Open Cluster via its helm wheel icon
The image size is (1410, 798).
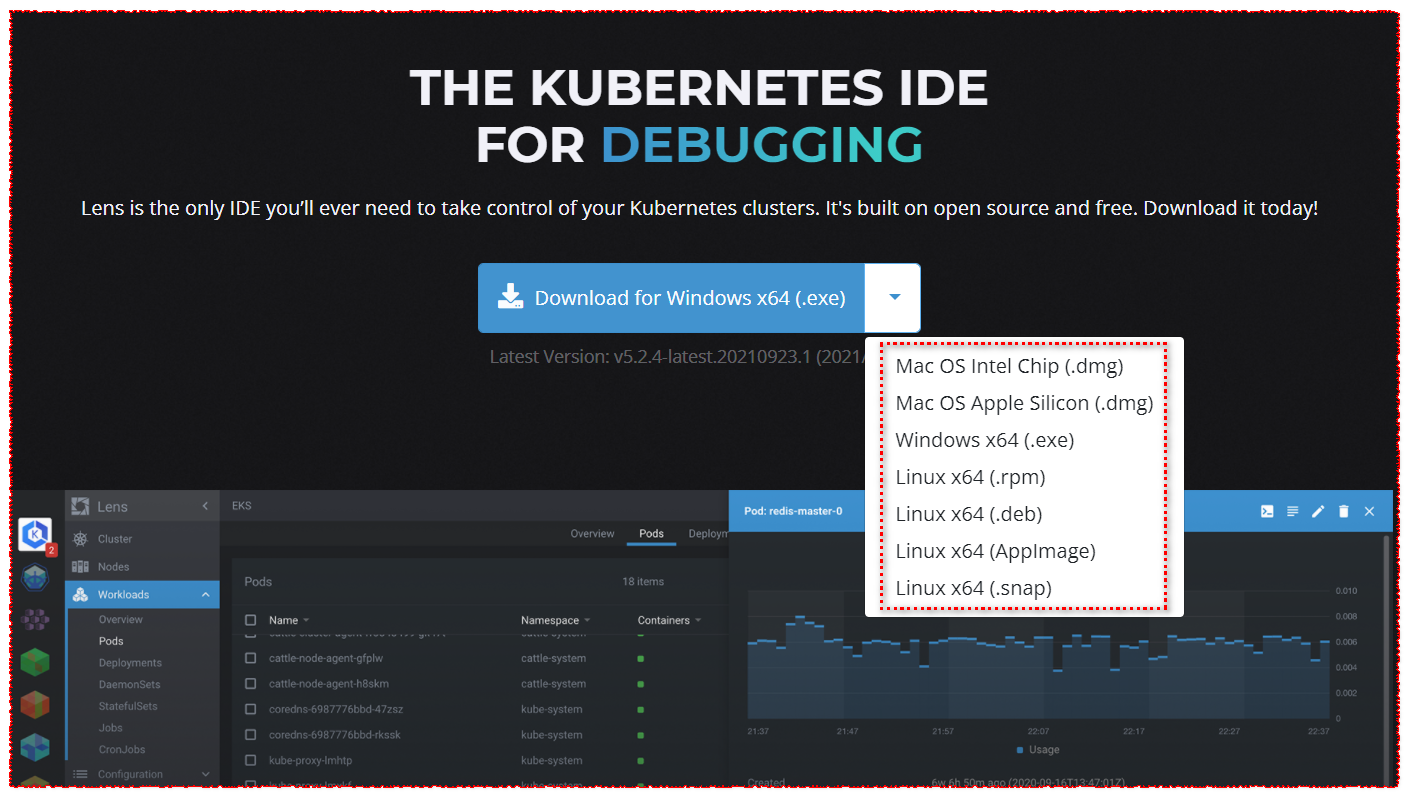point(80,539)
